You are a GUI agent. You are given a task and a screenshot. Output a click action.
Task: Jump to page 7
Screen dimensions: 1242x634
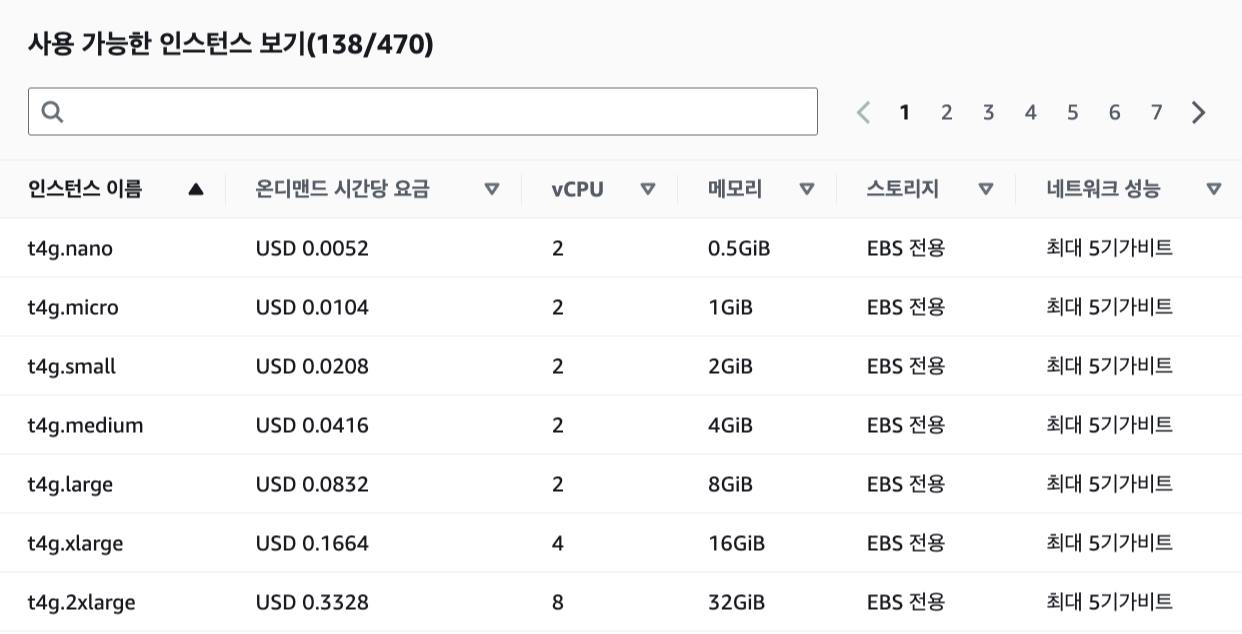(1156, 112)
